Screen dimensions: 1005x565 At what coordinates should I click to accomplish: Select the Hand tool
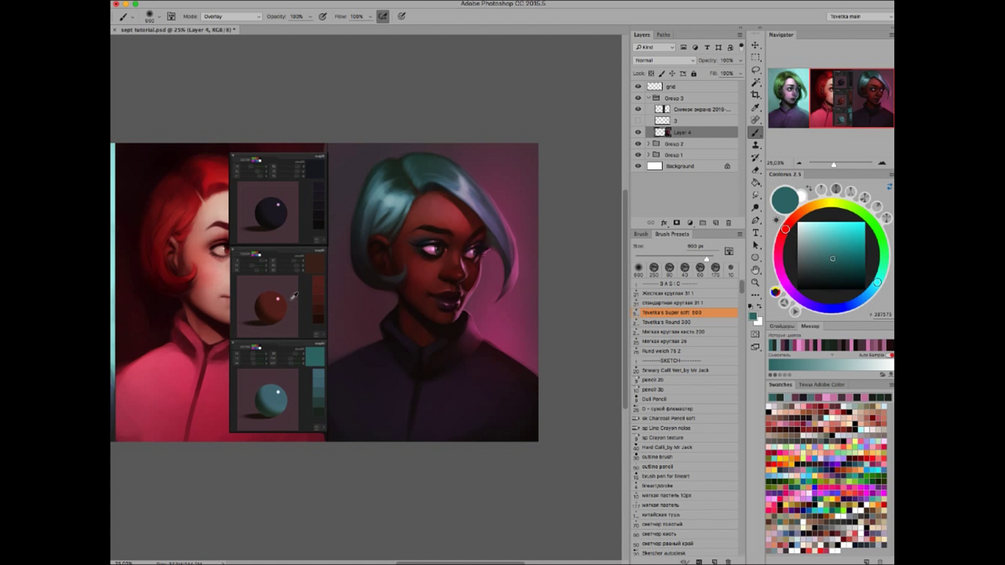756,270
